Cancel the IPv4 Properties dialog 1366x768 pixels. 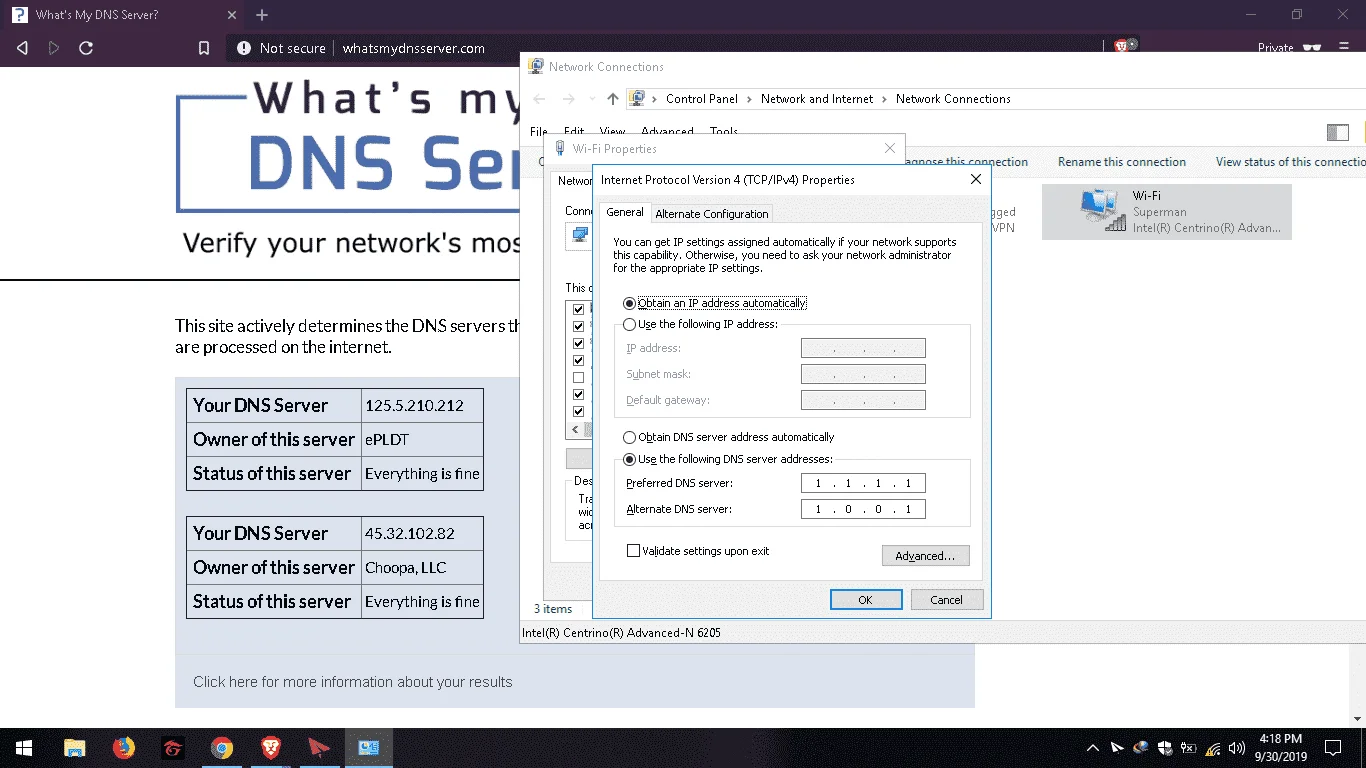click(x=946, y=600)
